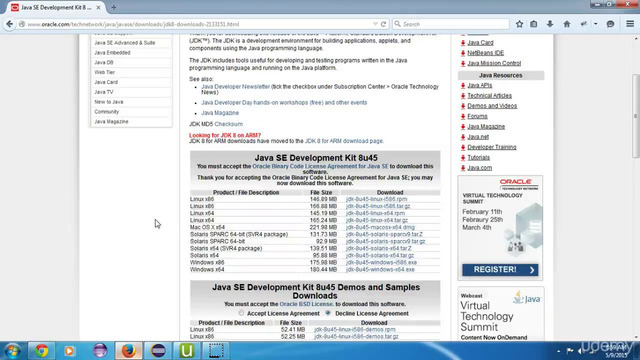Download jdk-8u45-windows-i586.exe

381,262
